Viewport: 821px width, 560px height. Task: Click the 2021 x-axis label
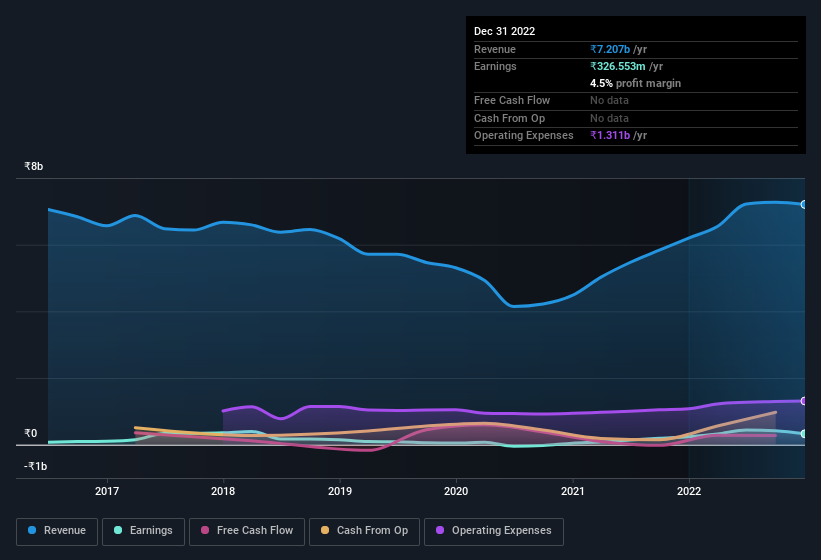[573, 491]
